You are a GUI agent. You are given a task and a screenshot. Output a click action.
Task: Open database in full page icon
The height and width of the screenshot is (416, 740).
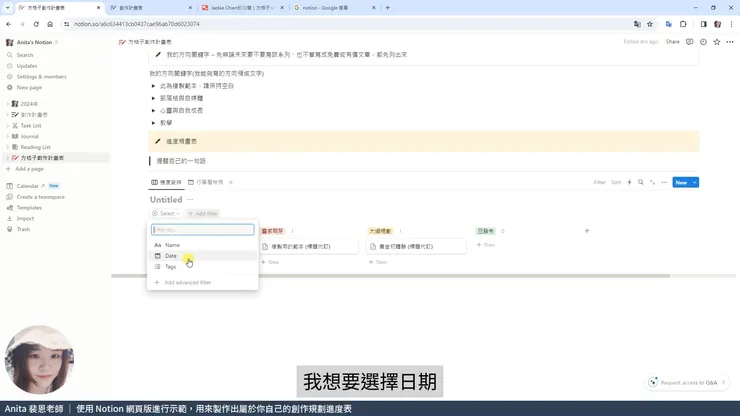click(652, 182)
